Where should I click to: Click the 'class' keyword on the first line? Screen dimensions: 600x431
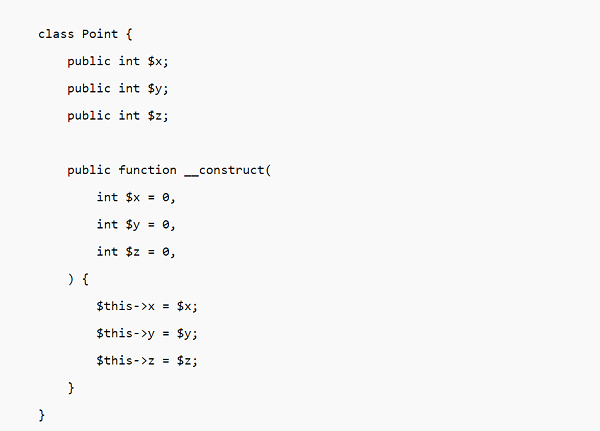click(56, 33)
